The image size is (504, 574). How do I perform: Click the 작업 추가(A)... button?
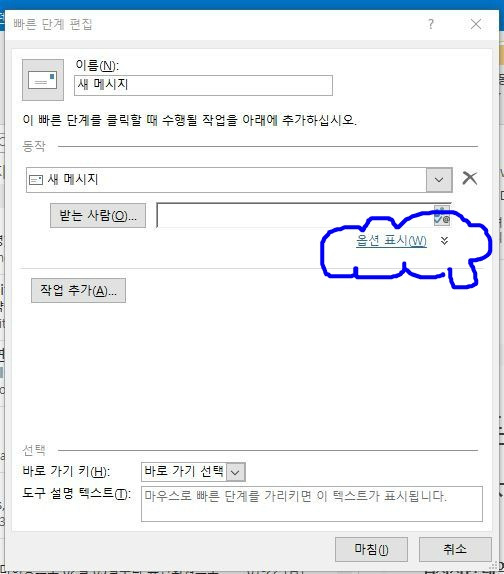[78, 291]
